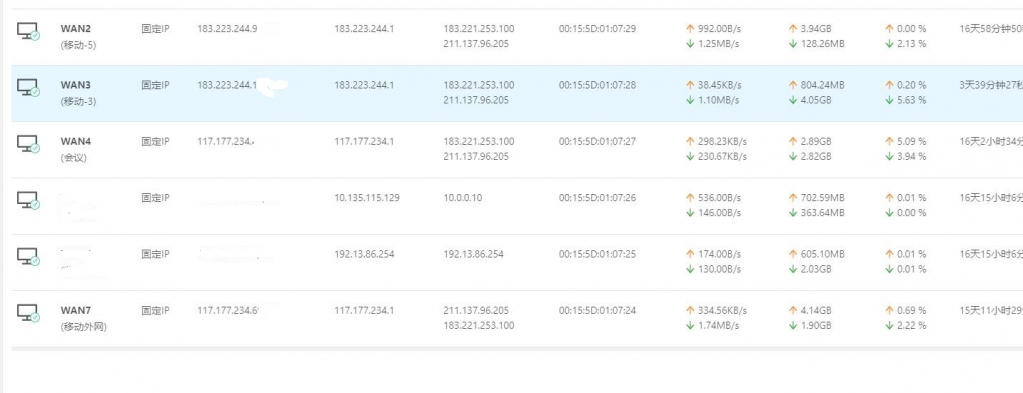Click the horizontal scrollbar below the table
The image size is (1023, 393).
point(517,349)
